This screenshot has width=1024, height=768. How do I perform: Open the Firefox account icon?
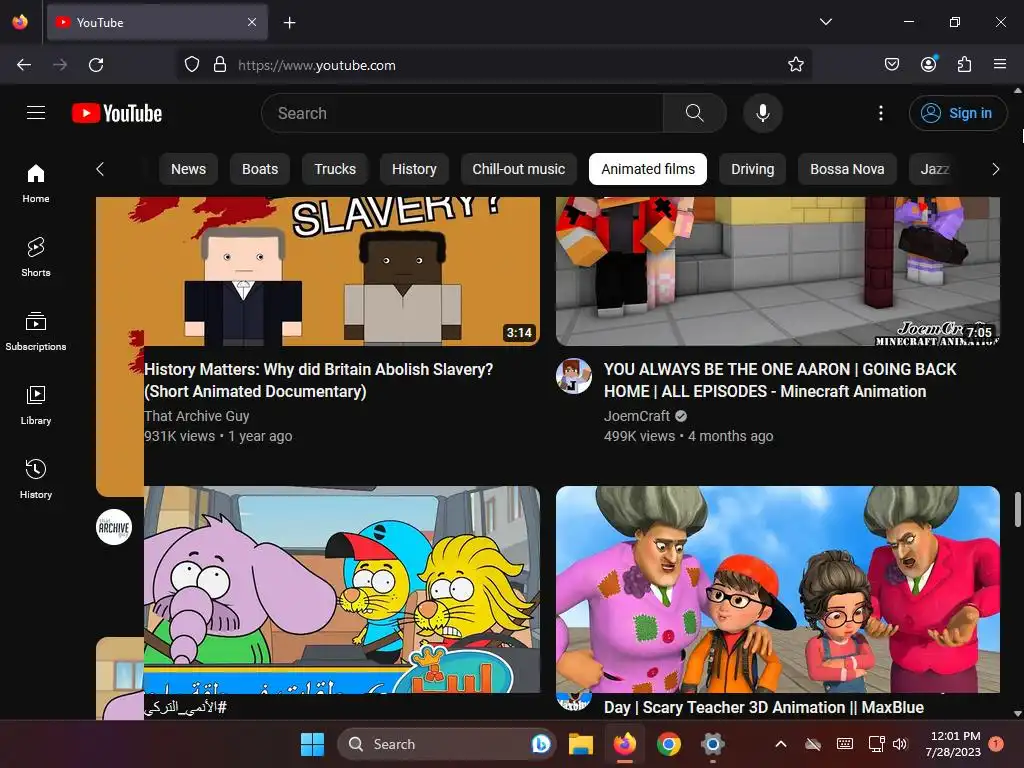coord(929,64)
